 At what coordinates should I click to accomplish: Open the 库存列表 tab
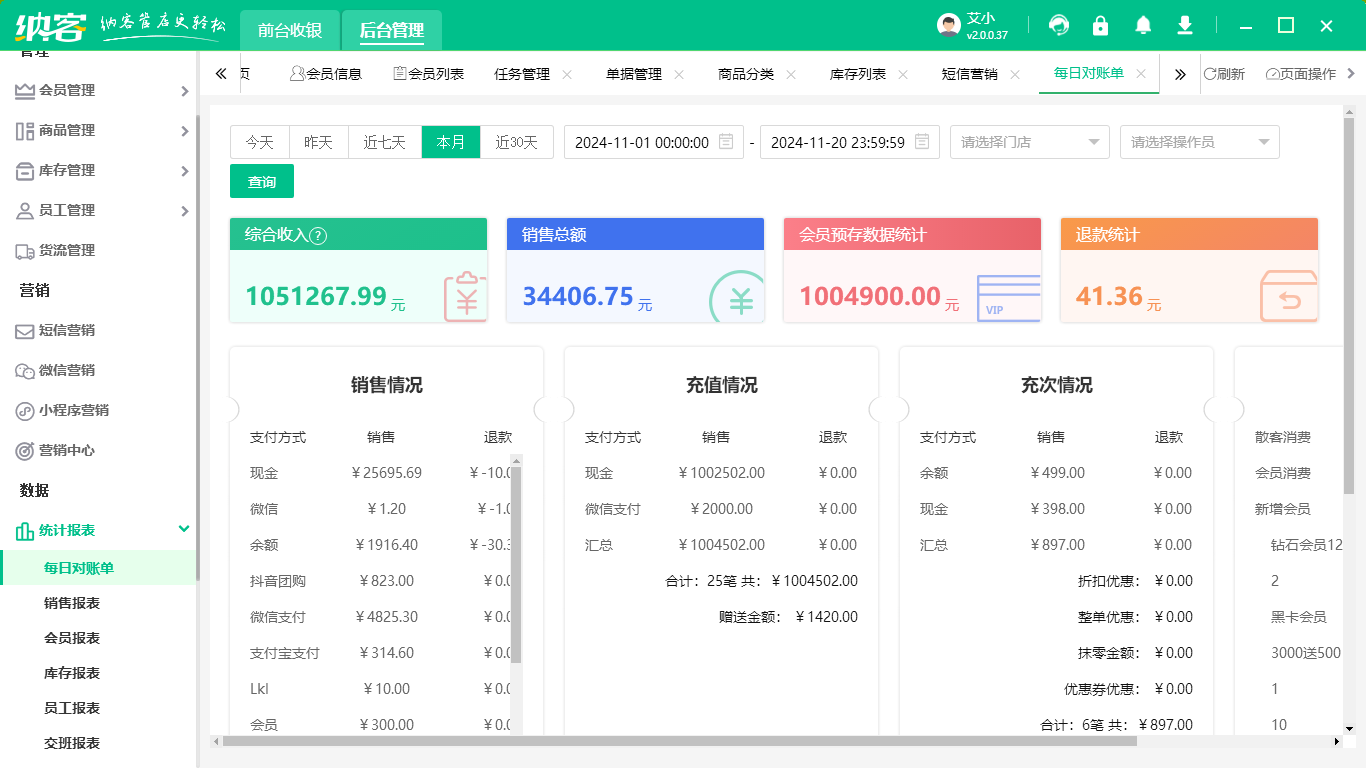click(x=858, y=74)
